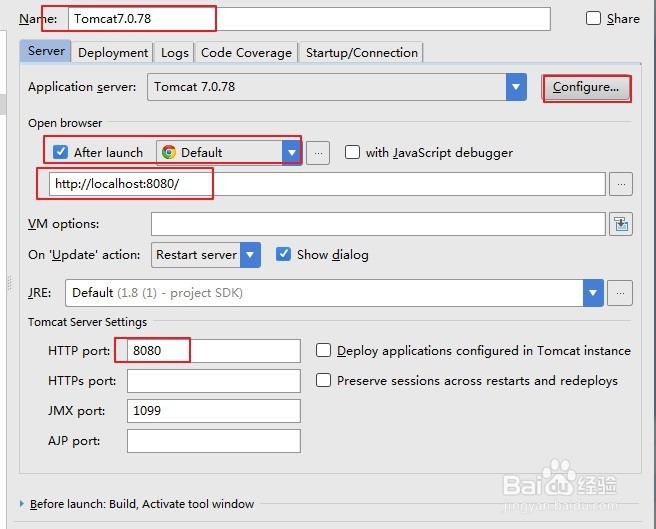The height and width of the screenshot is (529, 656).
Task: Open the Code Coverage tab
Action: [x=246, y=53]
